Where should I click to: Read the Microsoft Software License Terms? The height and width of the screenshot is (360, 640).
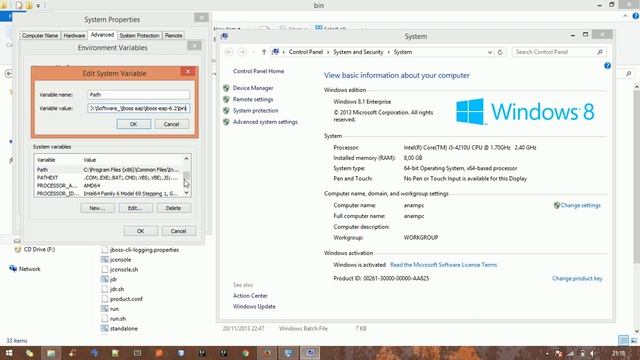[x=444, y=265]
